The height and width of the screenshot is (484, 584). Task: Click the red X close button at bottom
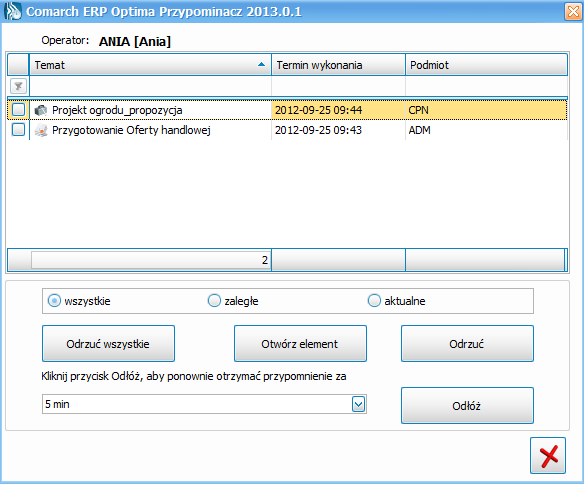pyautogui.click(x=548, y=456)
